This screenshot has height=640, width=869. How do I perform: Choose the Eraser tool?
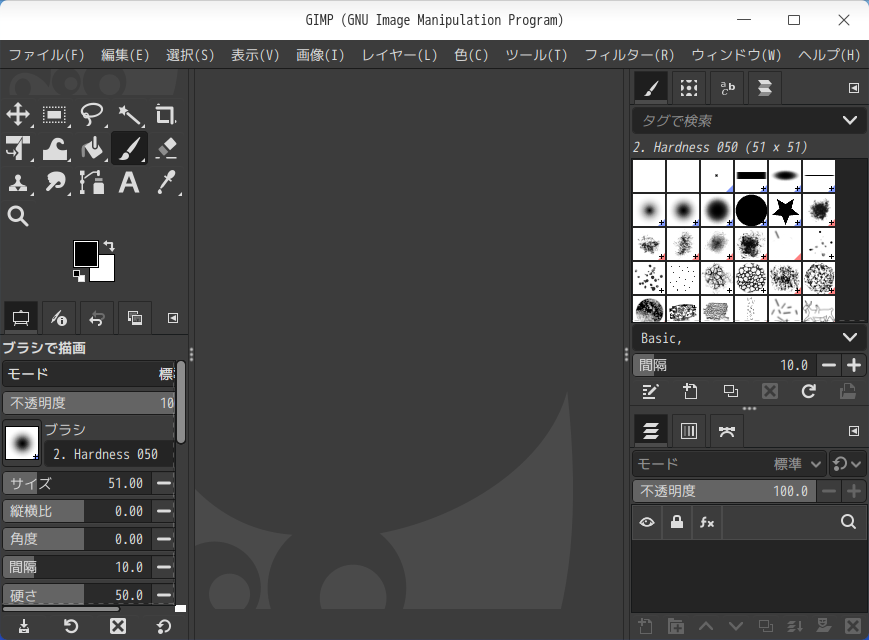165,149
